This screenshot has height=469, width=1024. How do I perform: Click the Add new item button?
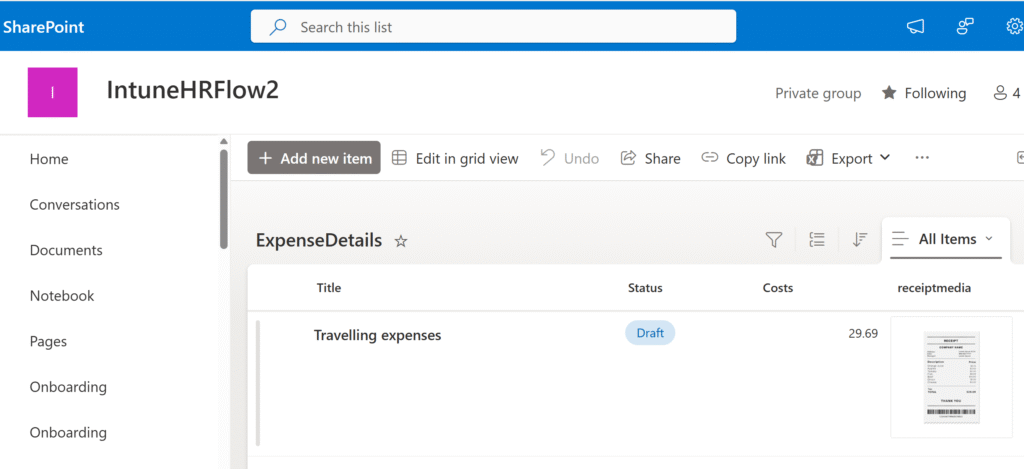314,158
